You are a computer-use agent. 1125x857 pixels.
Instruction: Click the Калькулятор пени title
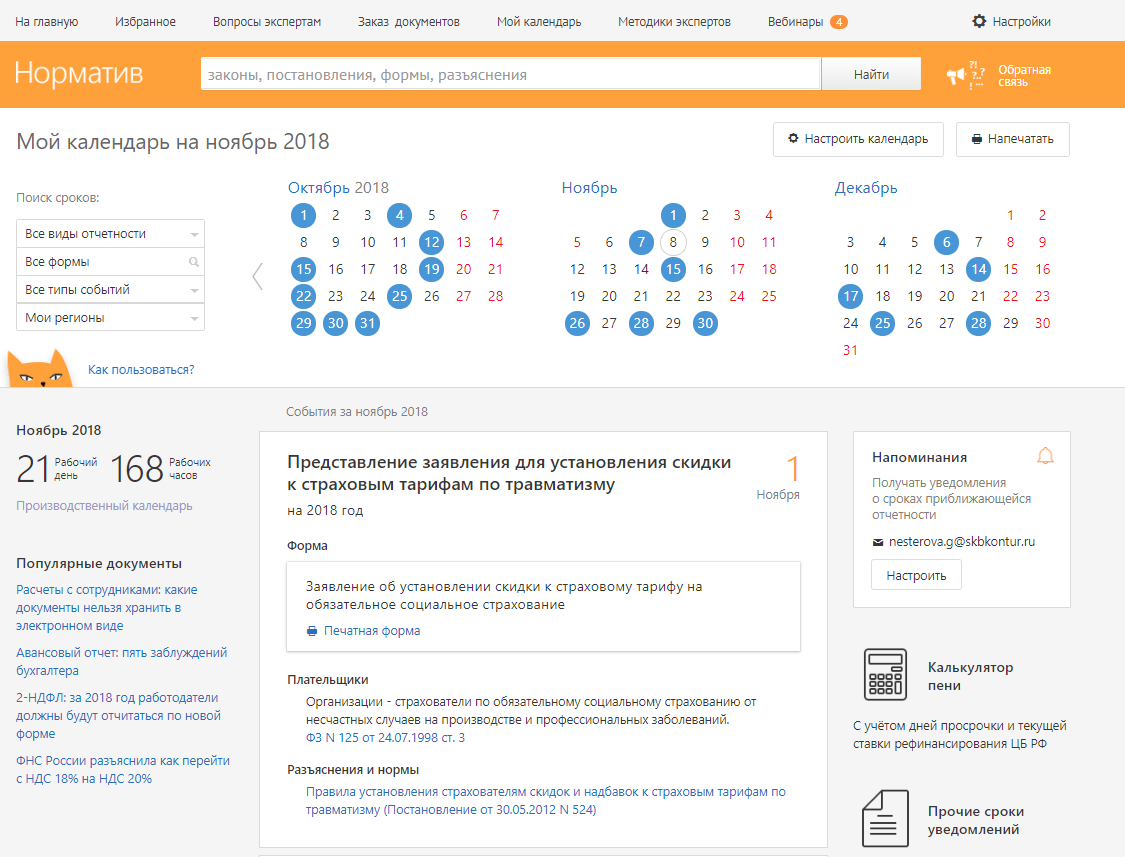(x=970, y=676)
